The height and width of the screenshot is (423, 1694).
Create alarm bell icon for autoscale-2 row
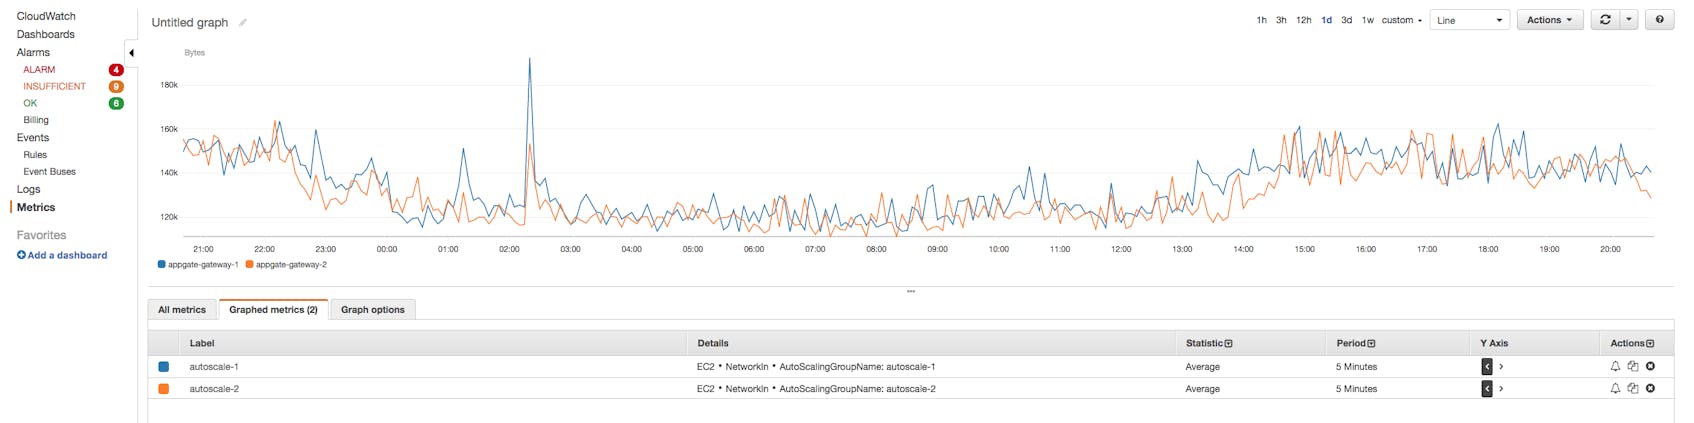tap(1615, 389)
